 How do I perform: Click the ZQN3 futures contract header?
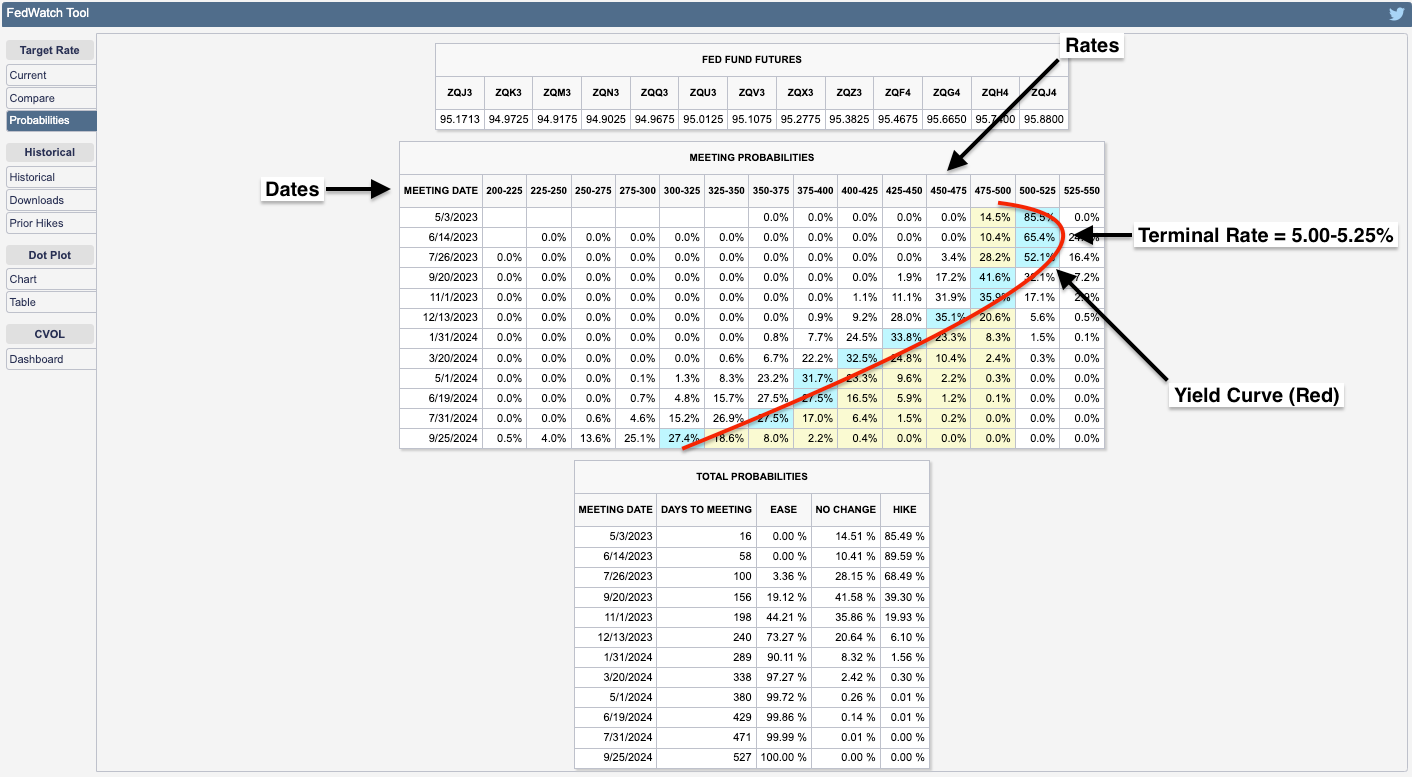[605, 92]
